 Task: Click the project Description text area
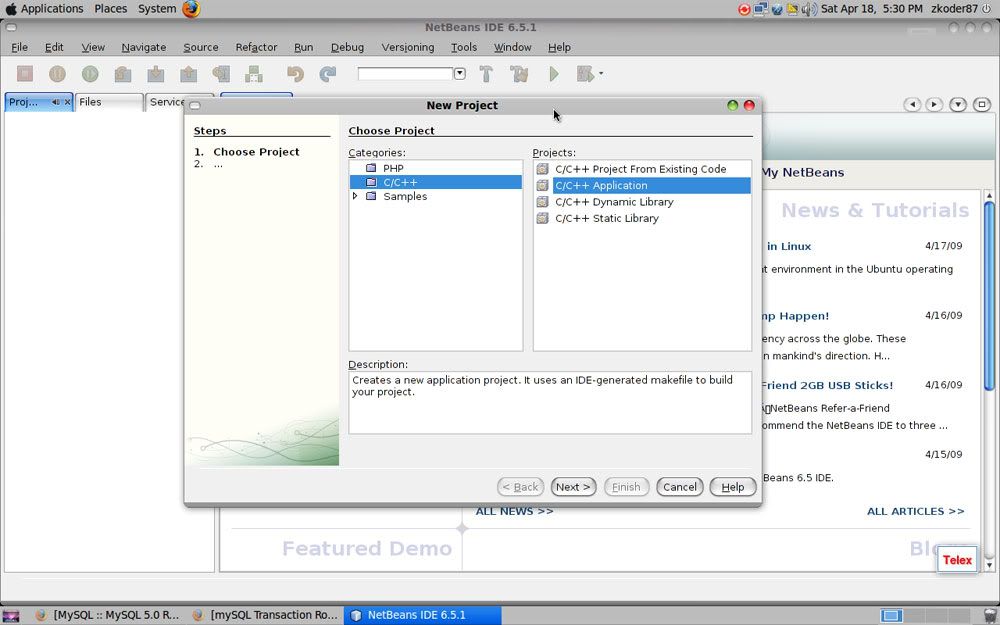click(550, 402)
